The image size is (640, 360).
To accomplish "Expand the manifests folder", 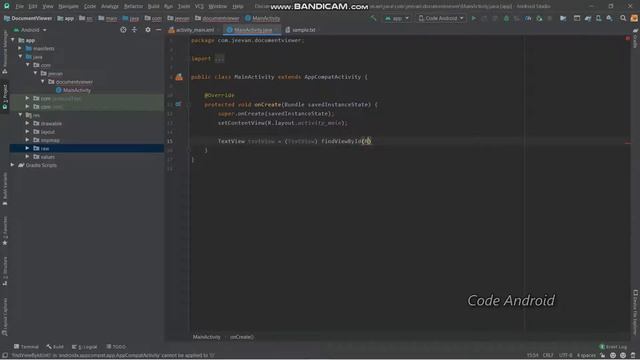I will pyautogui.click(x=20, y=48).
